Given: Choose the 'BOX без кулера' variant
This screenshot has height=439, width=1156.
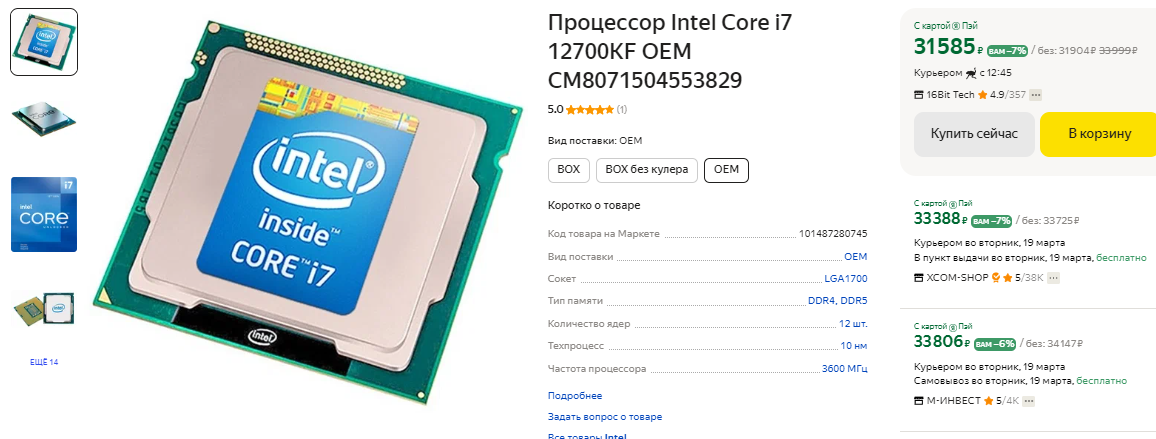Looking at the screenshot, I should click(x=647, y=170).
